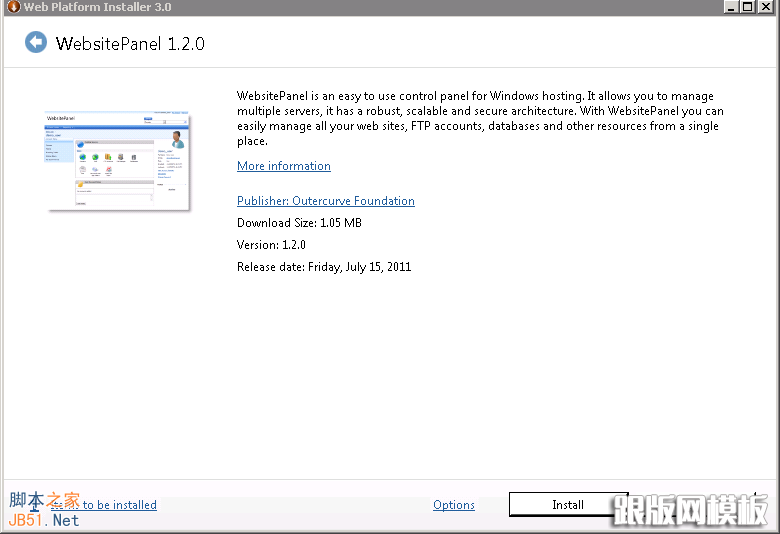Click the 'WebsitePanel 1.2.0' heading
The height and width of the screenshot is (534, 780).
tap(130, 44)
